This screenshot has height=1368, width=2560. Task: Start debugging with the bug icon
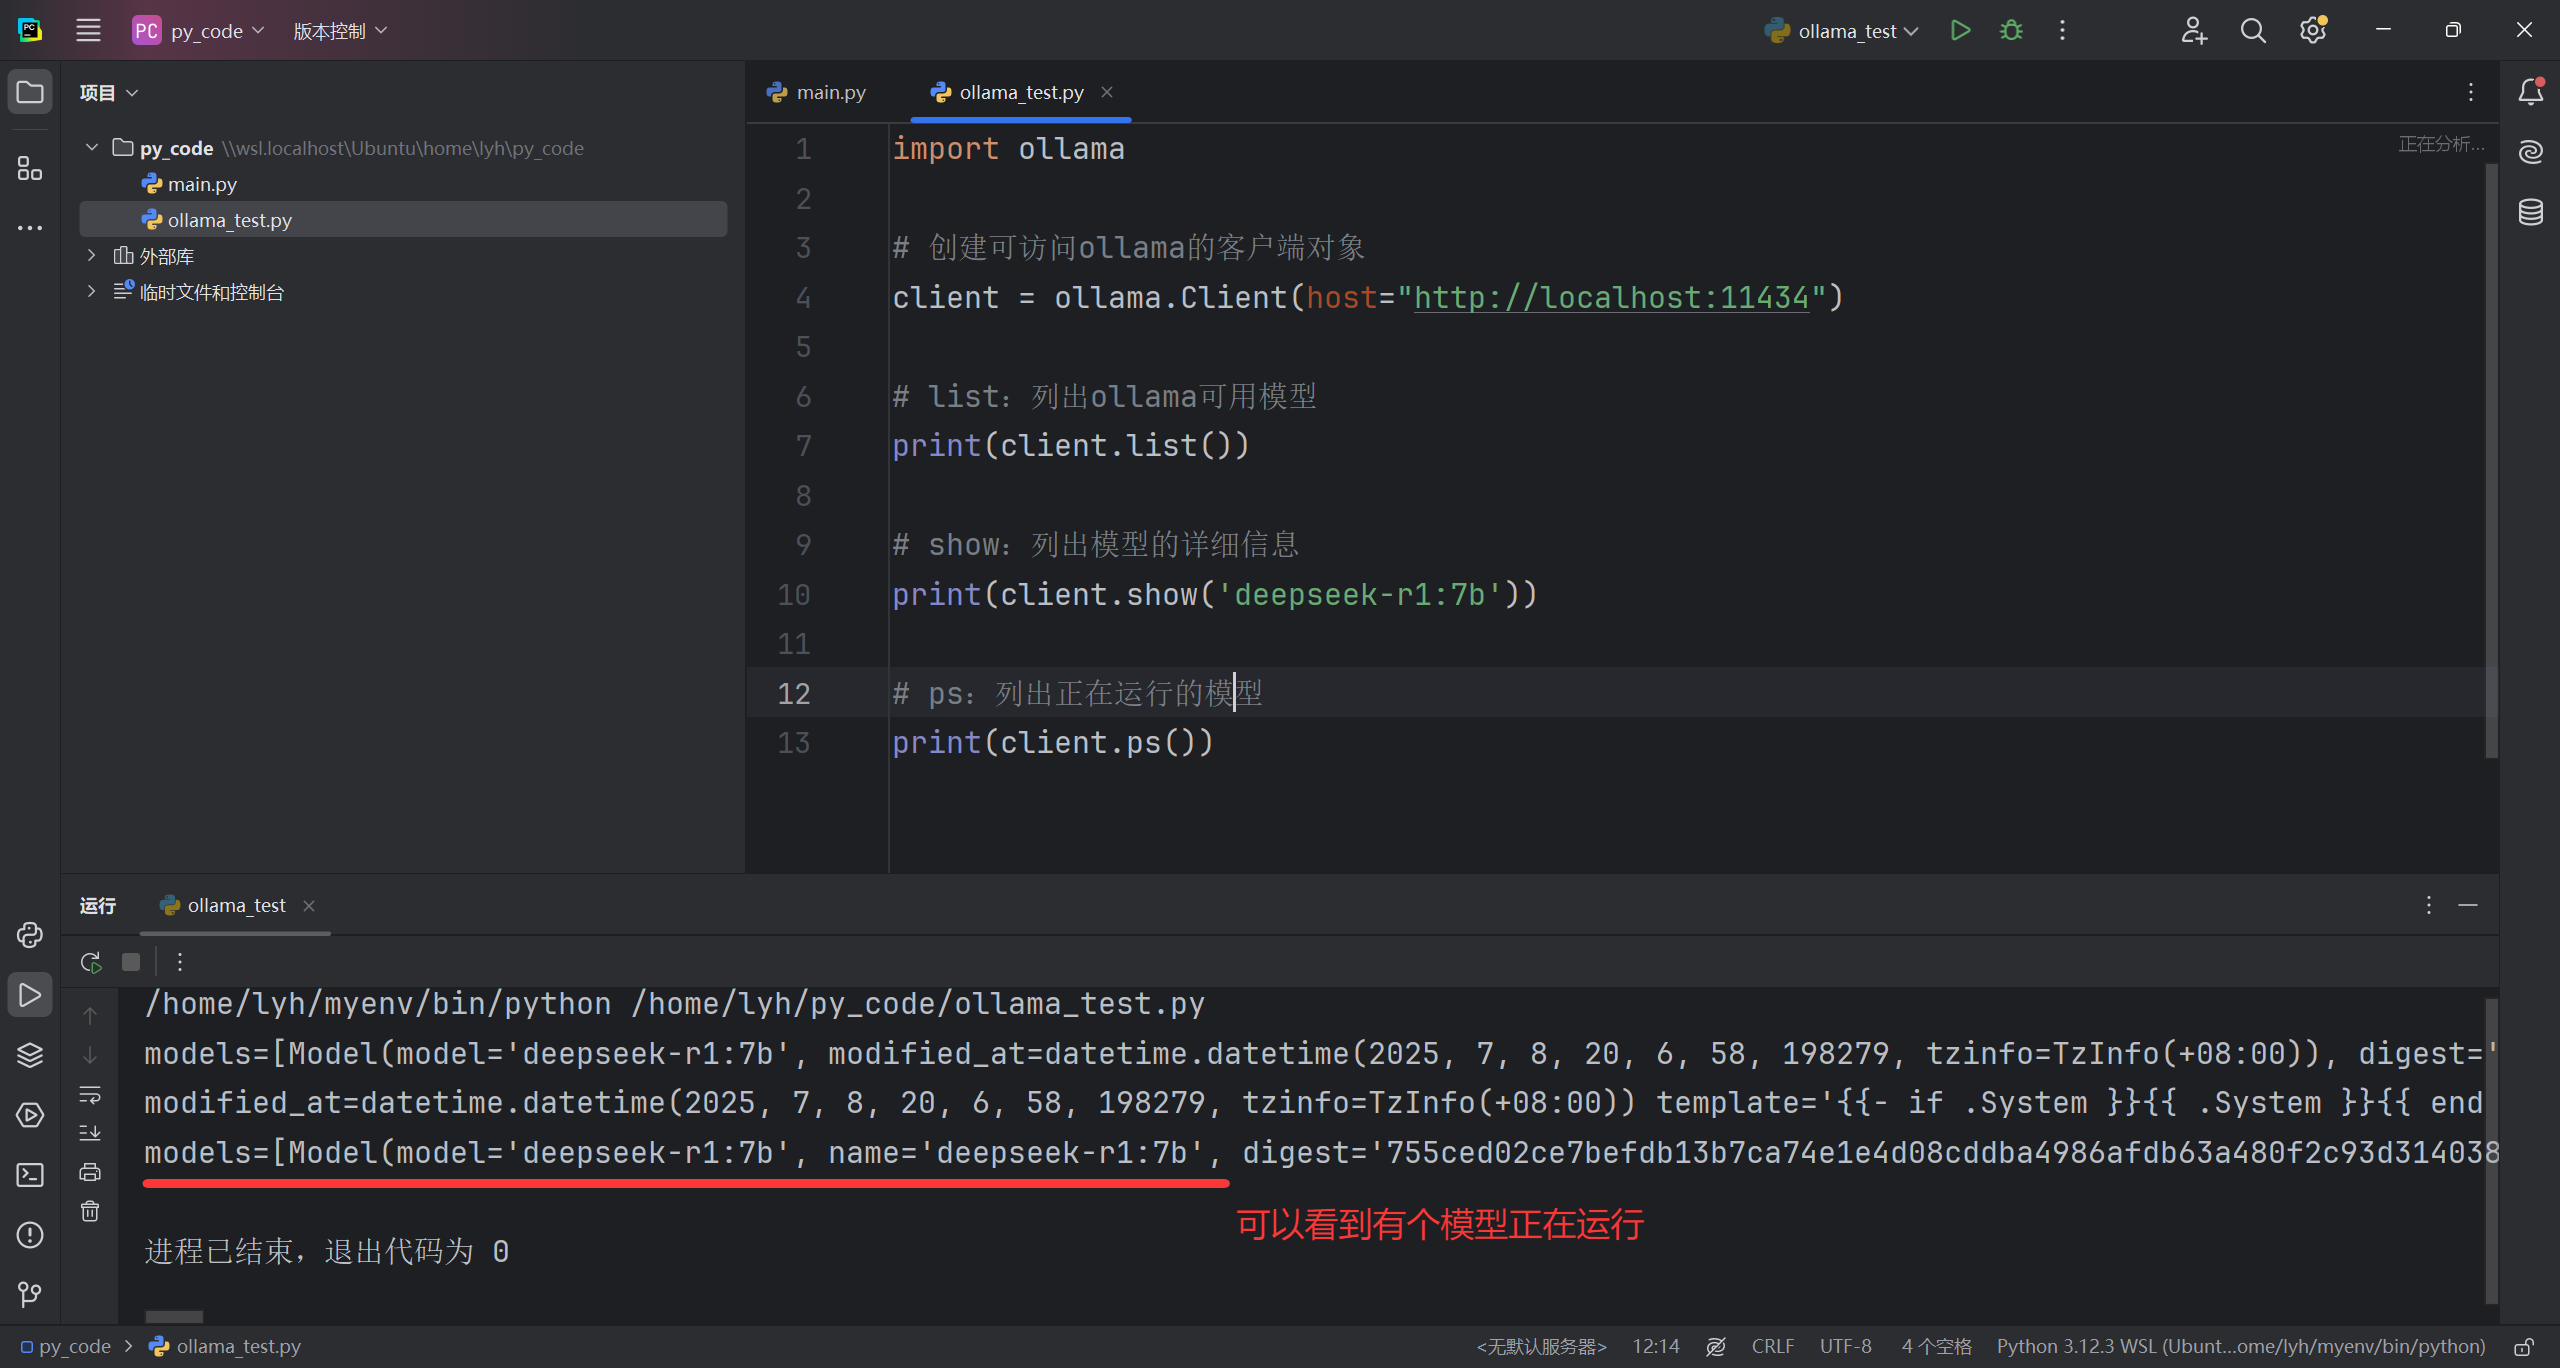[2011, 30]
